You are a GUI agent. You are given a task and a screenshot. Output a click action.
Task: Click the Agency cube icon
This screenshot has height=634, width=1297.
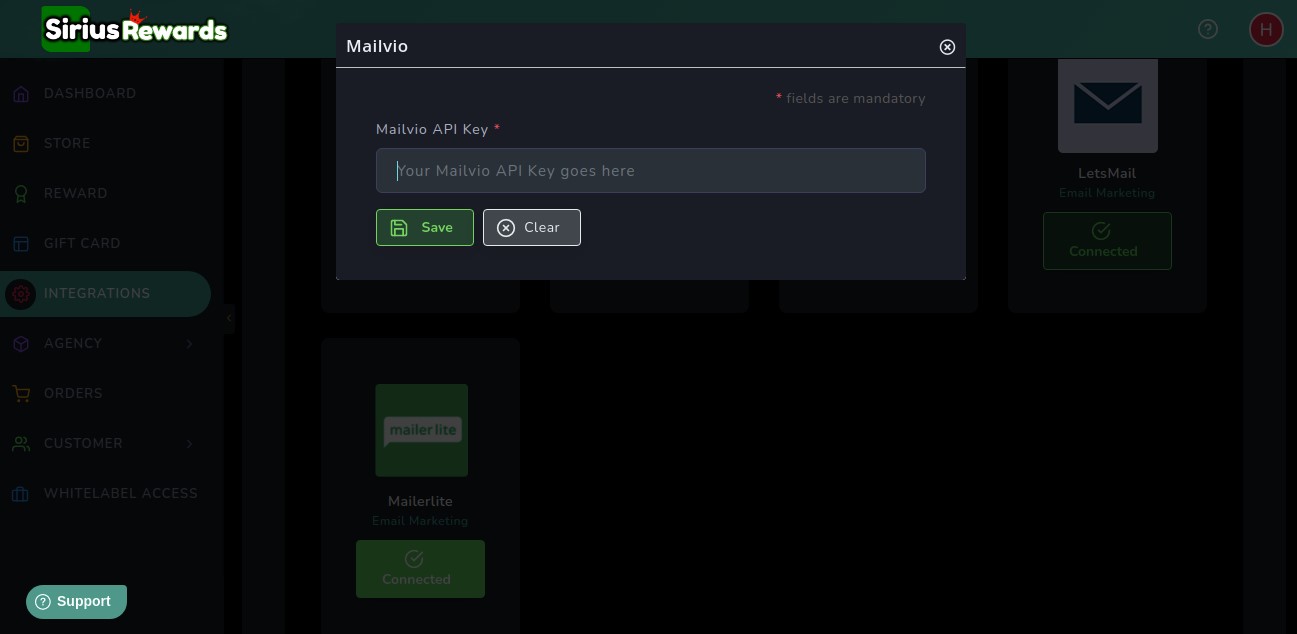pyautogui.click(x=21, y=344)
